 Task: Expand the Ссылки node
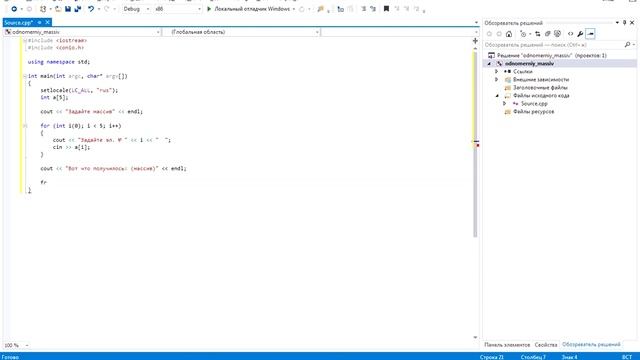(497, 71)
